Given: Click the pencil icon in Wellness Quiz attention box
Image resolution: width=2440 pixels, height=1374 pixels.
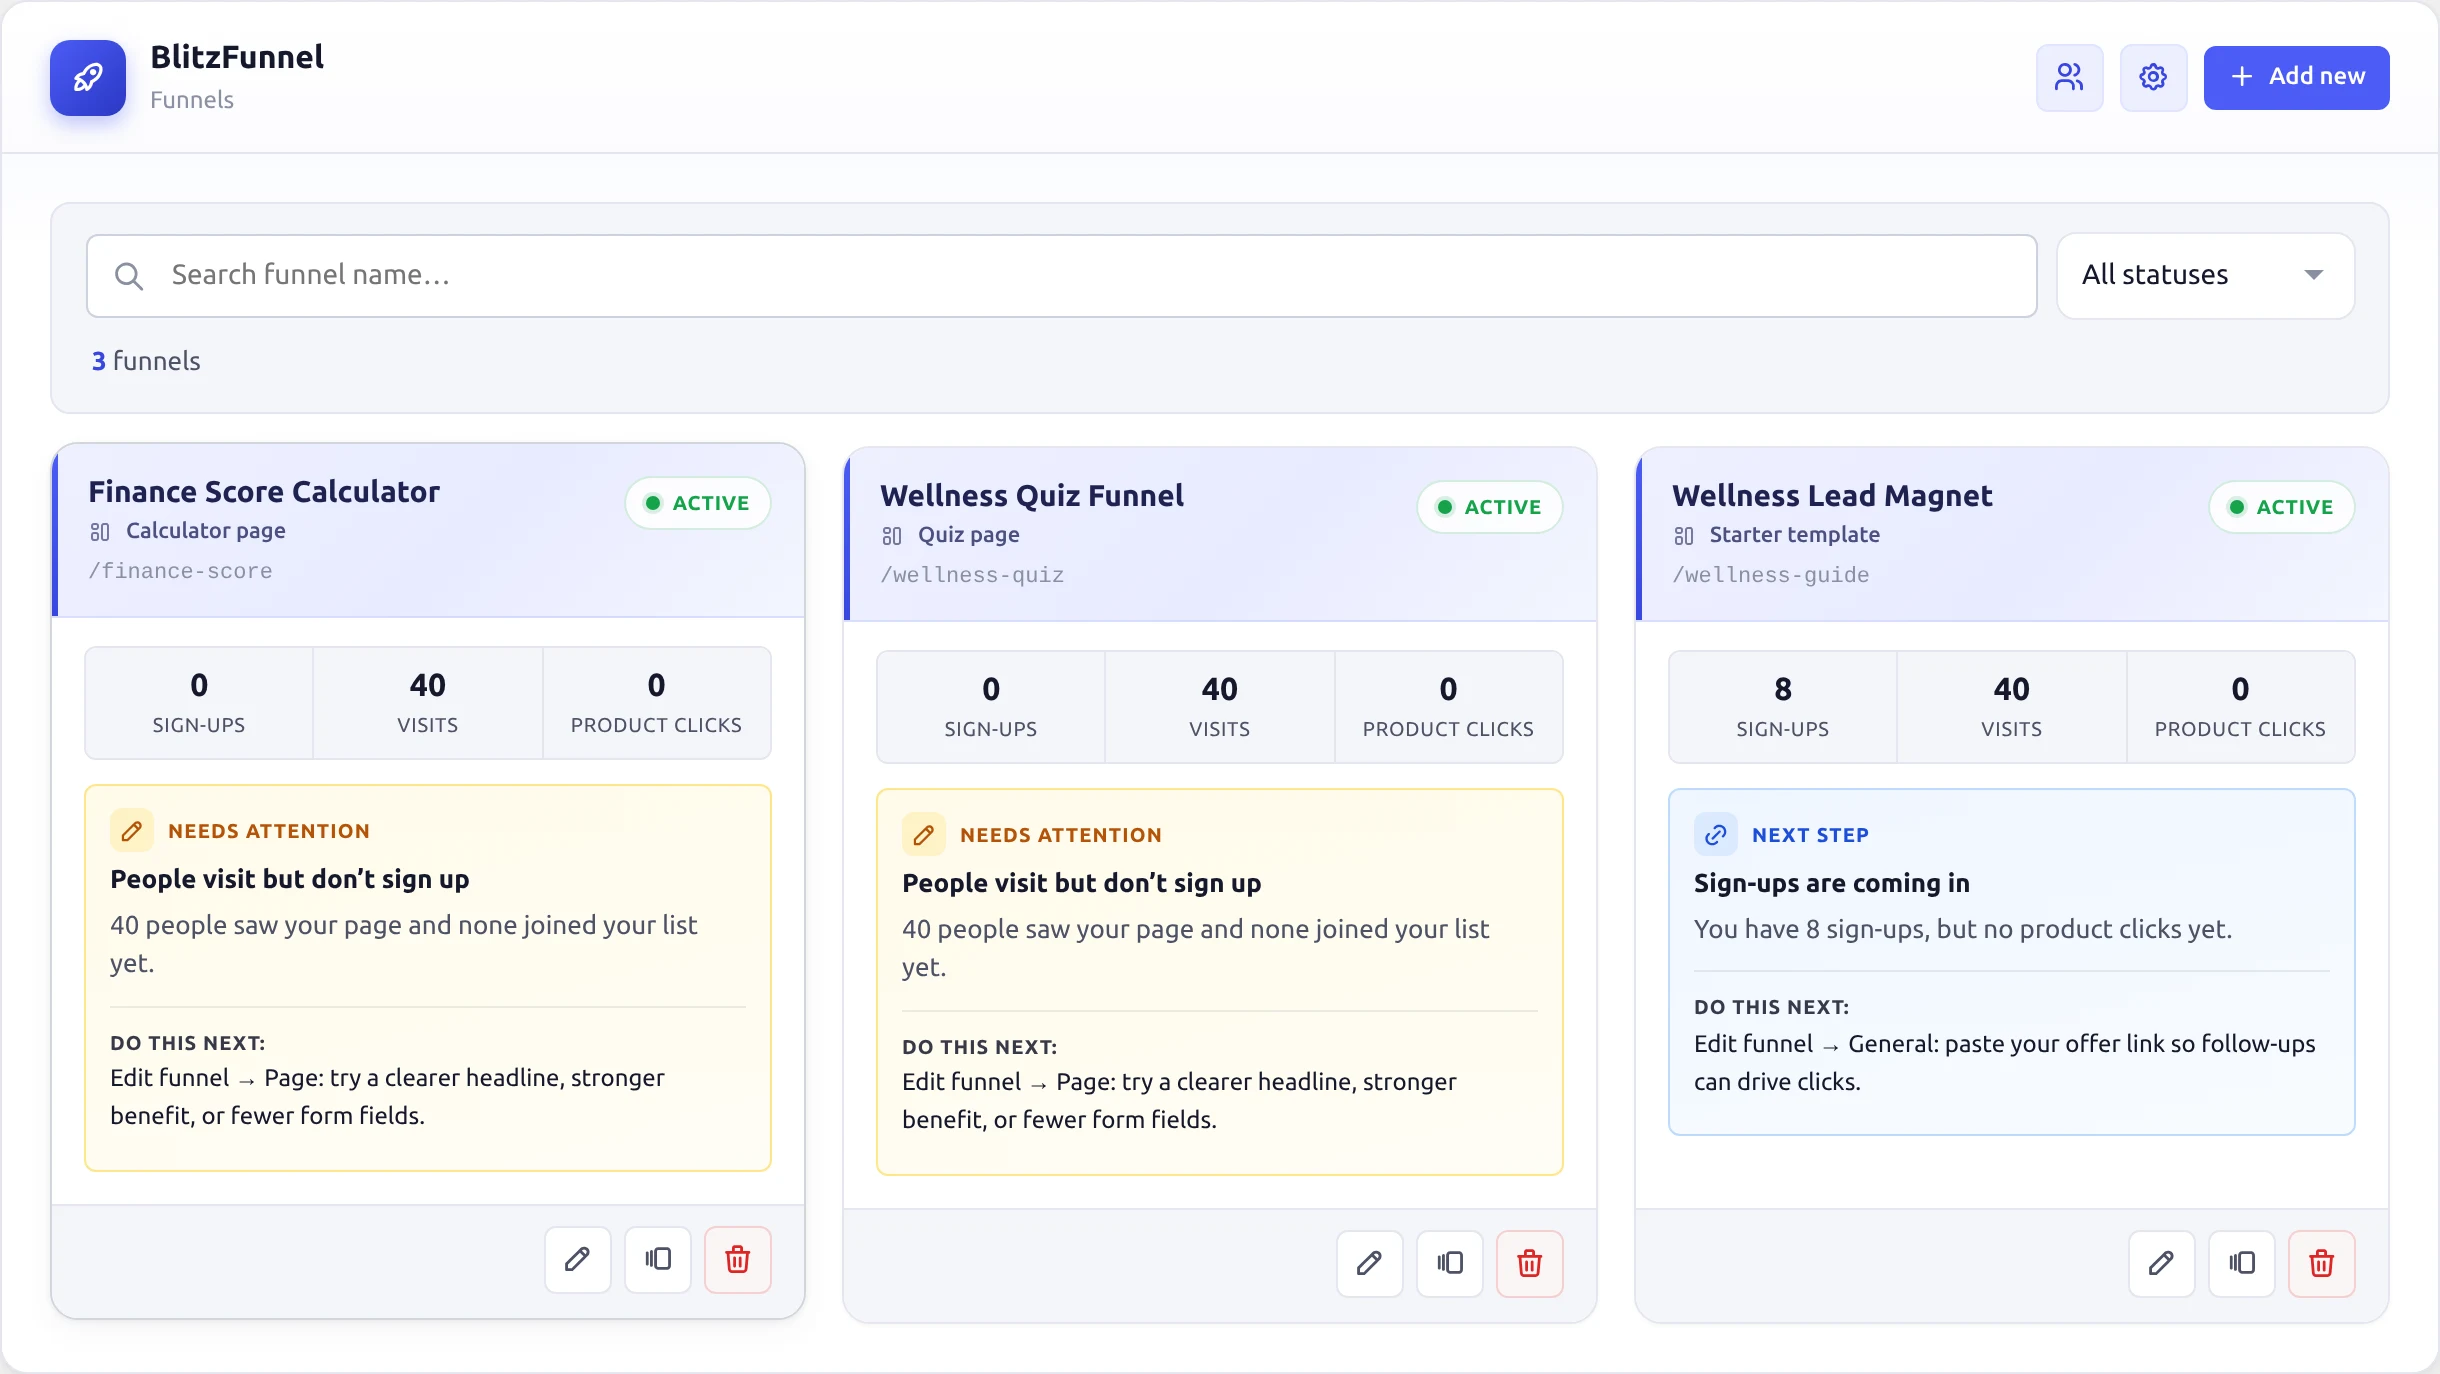Looking at the screenshot, I should click(924, 834).
